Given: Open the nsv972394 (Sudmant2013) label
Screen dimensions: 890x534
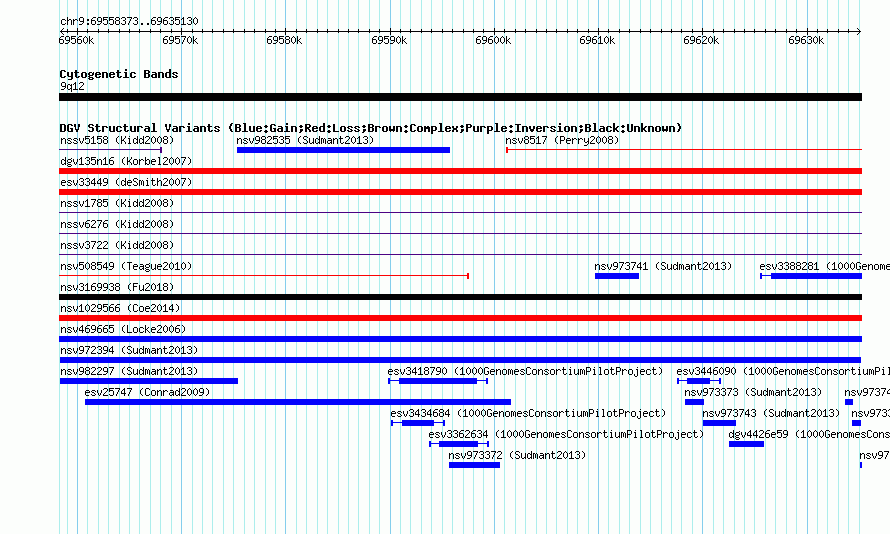Looking at the screenshot, I should point(129,350).
